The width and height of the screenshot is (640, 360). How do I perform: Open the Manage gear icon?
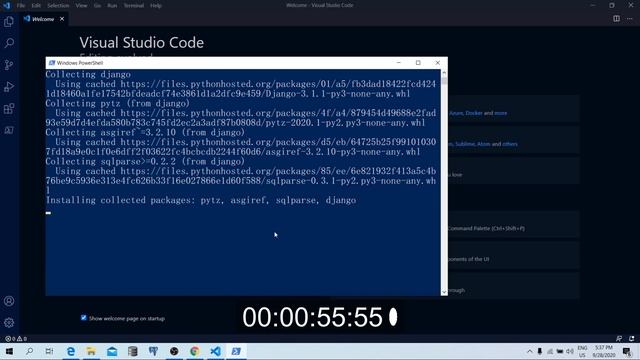pyautogui.click(x=9, y=323)
